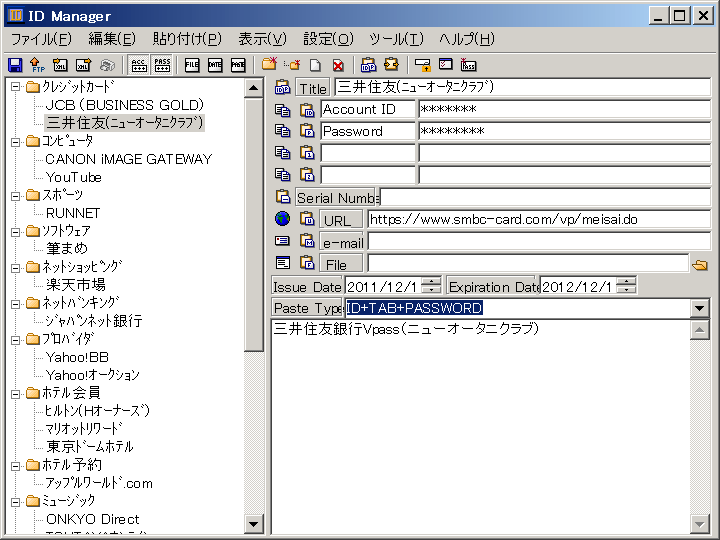Collapse the ネットバンキング folder

point(16,304)
